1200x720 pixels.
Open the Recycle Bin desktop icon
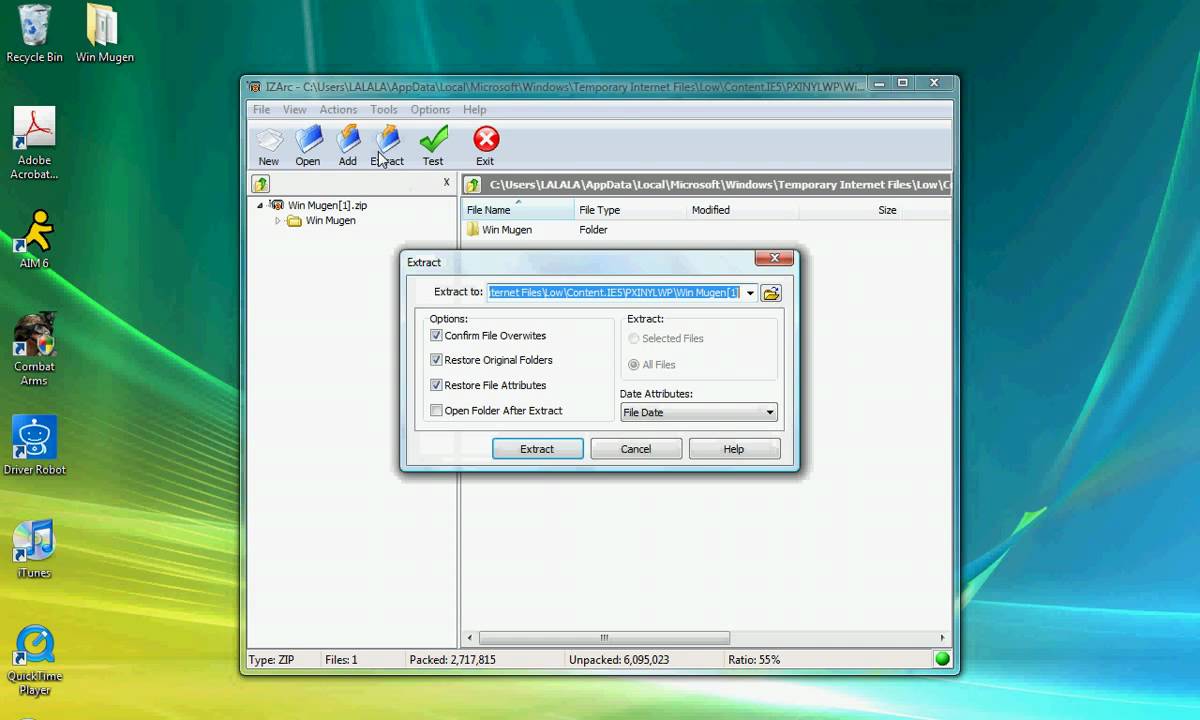(34, 34)
